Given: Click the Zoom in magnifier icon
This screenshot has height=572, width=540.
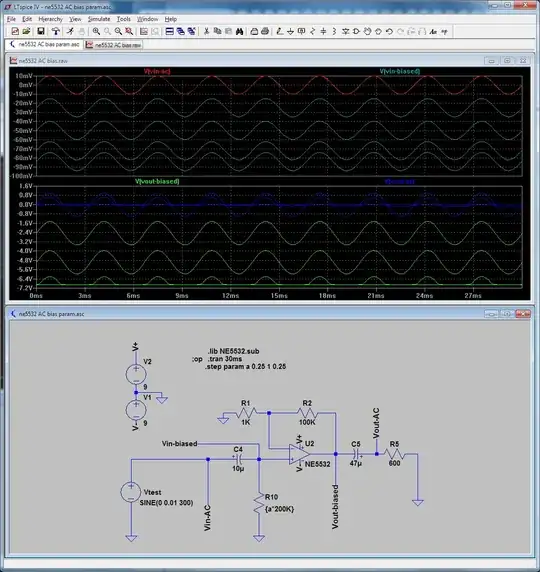Looking at the screenshot, I should pos(96,31).
